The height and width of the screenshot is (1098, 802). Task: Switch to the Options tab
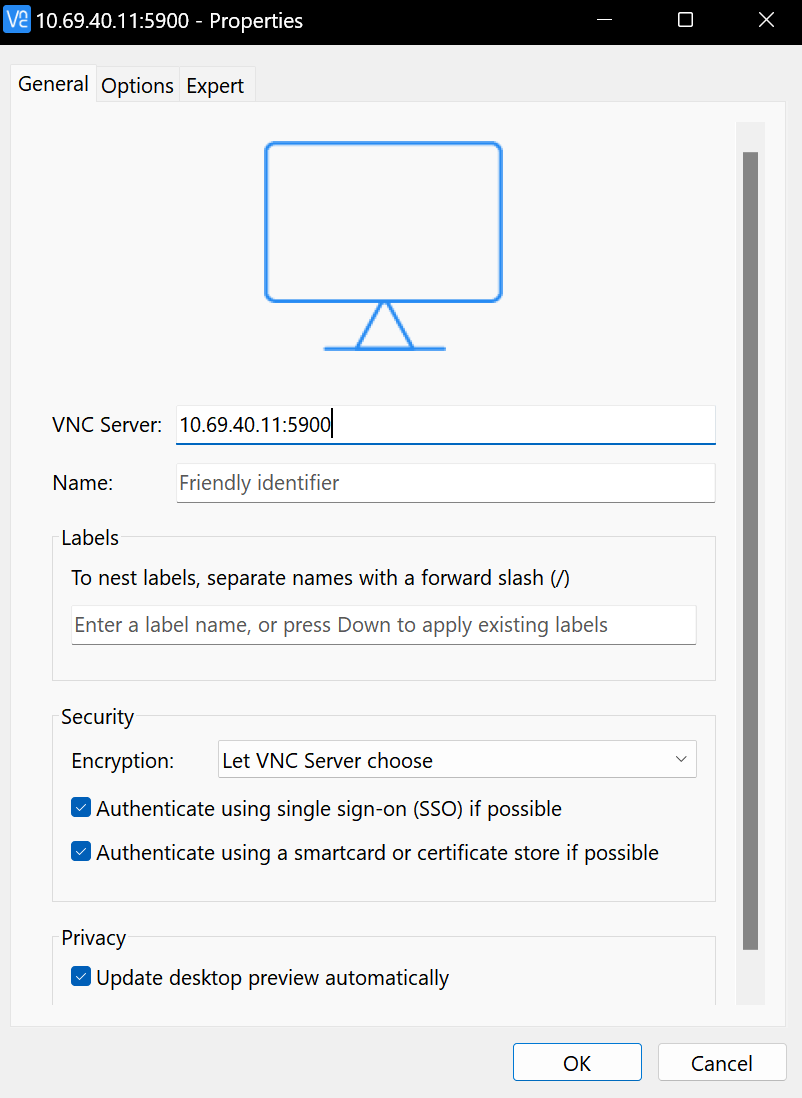click(x=137, y=85)
